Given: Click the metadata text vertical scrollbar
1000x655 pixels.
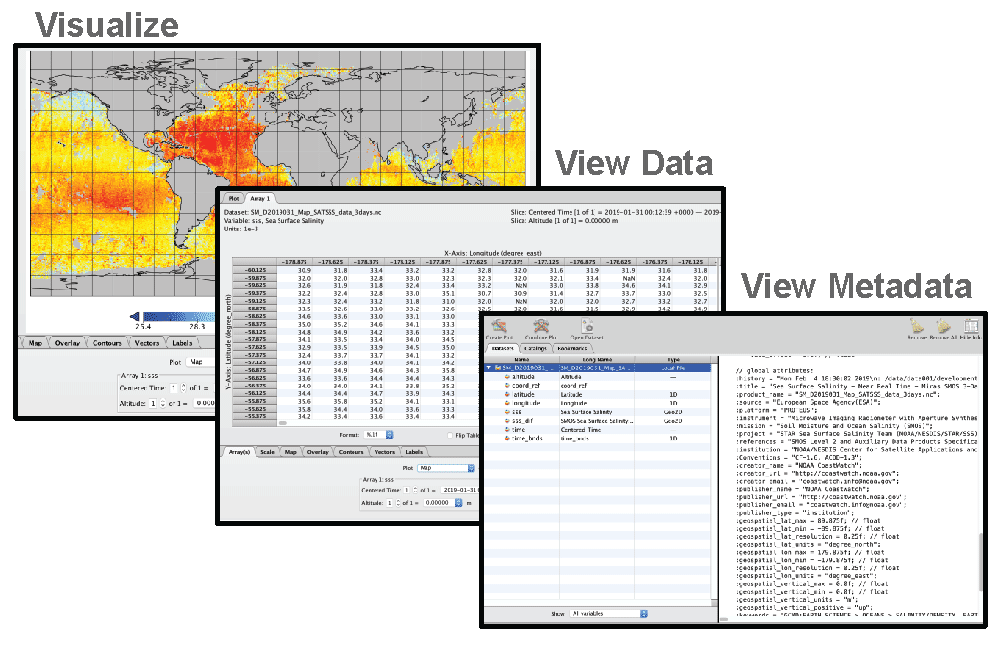Looking at the screenshot, I should tap(980, 560).
